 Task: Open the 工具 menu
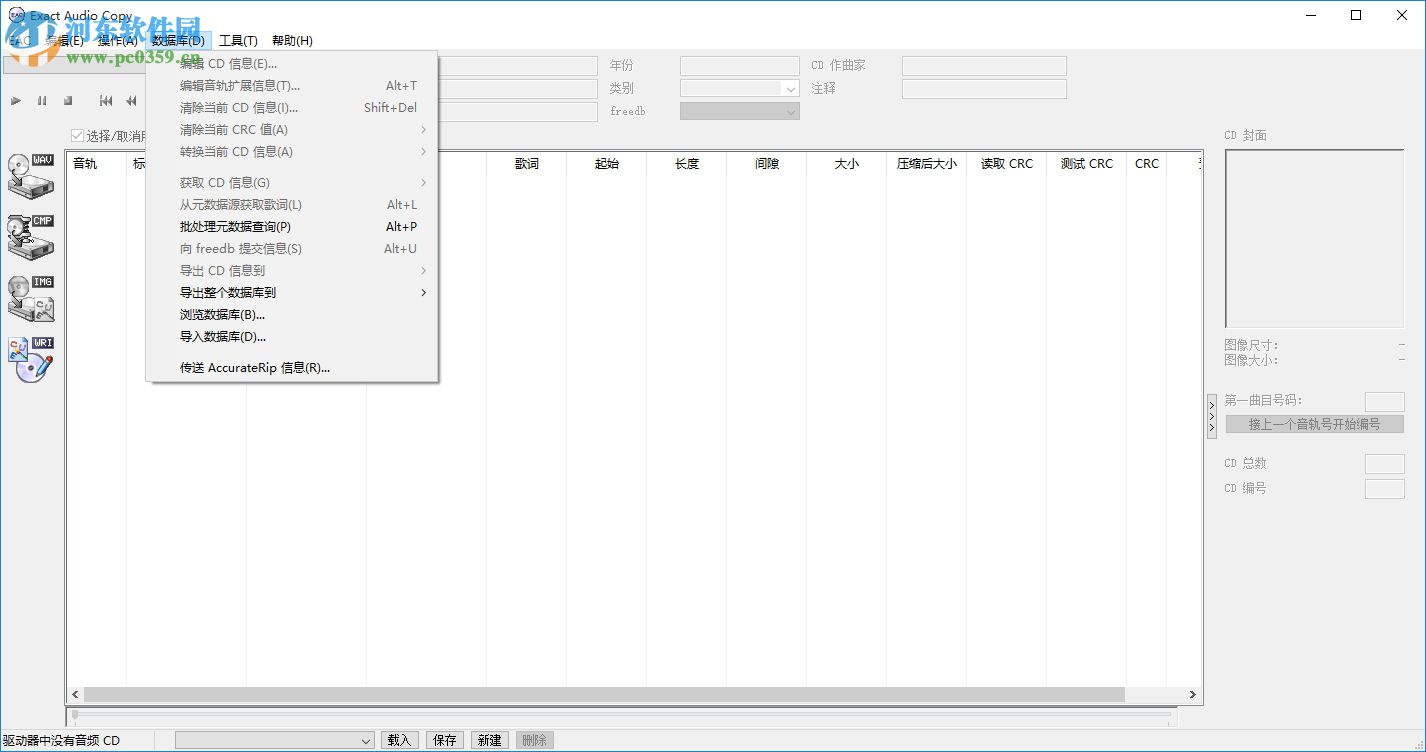pos(237,40)
